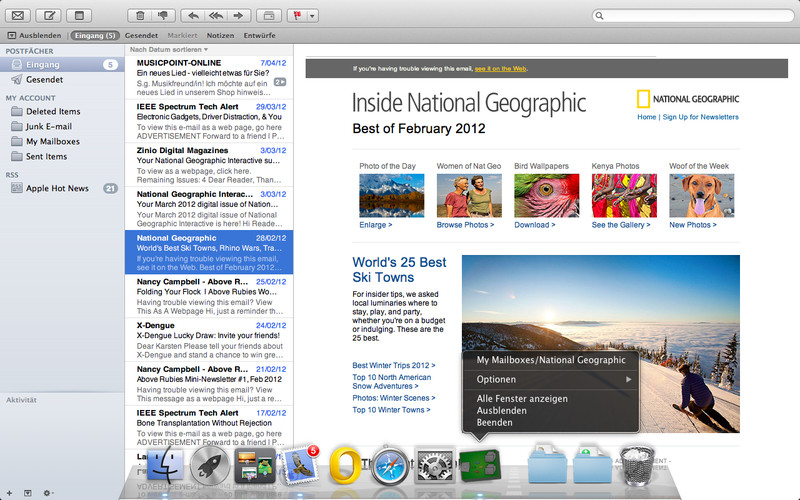This screenshot has height=500, width=800.
Task: Click the Woof of the Week dog thumbnail
Action: (702, 195)
